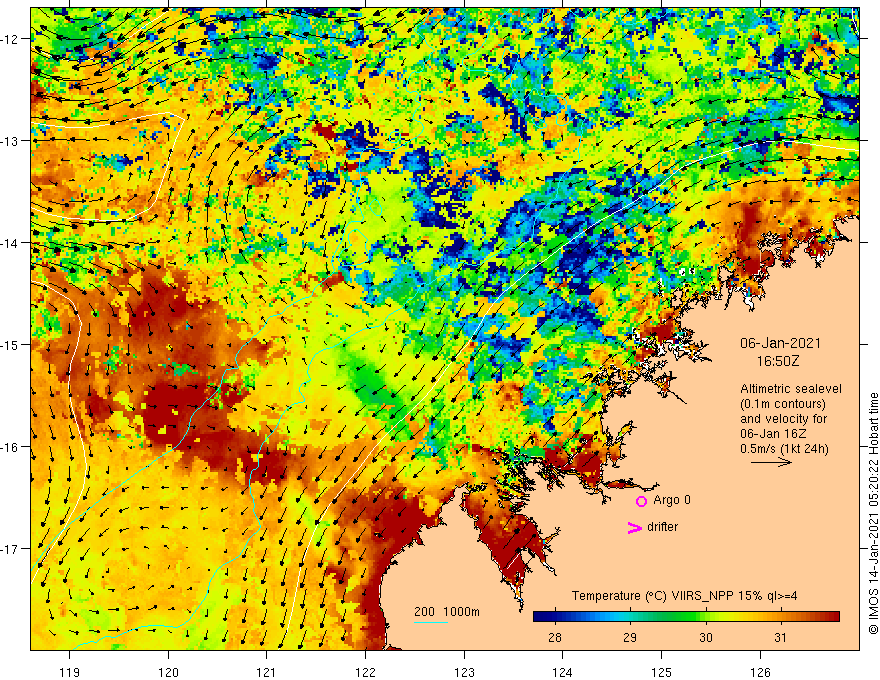Image resolution: width=880 pixels, height=680 pixels.
Task: Click the longitude label 126
Action: pyautogui.click(x=760, y=672)
